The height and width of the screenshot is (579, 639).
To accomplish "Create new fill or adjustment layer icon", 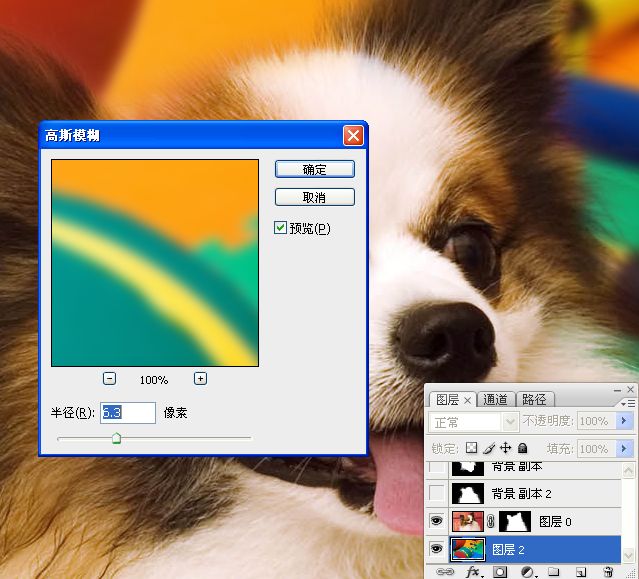I will click(x=528, y=572).
